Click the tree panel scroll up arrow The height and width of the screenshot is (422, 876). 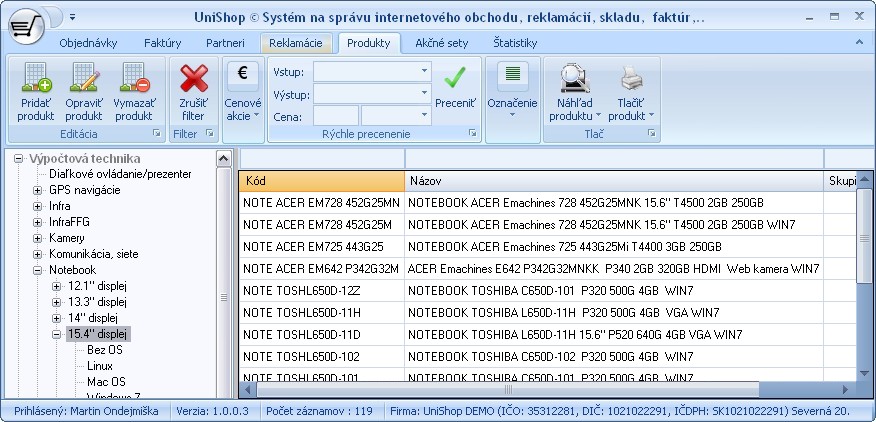[223, 159]
